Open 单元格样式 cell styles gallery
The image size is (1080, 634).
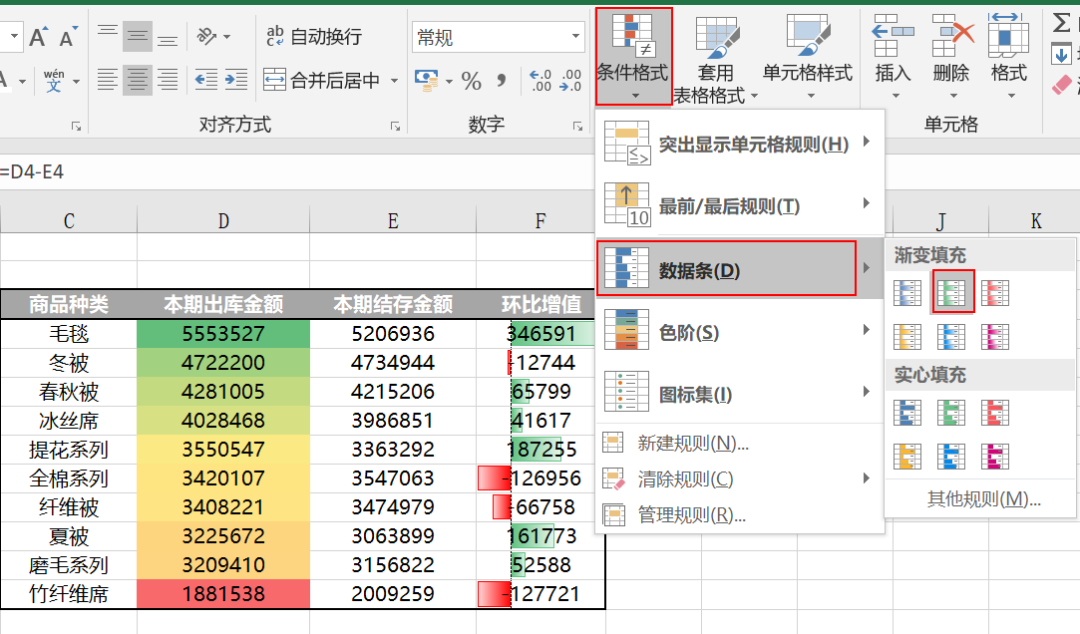pos(808,57)
